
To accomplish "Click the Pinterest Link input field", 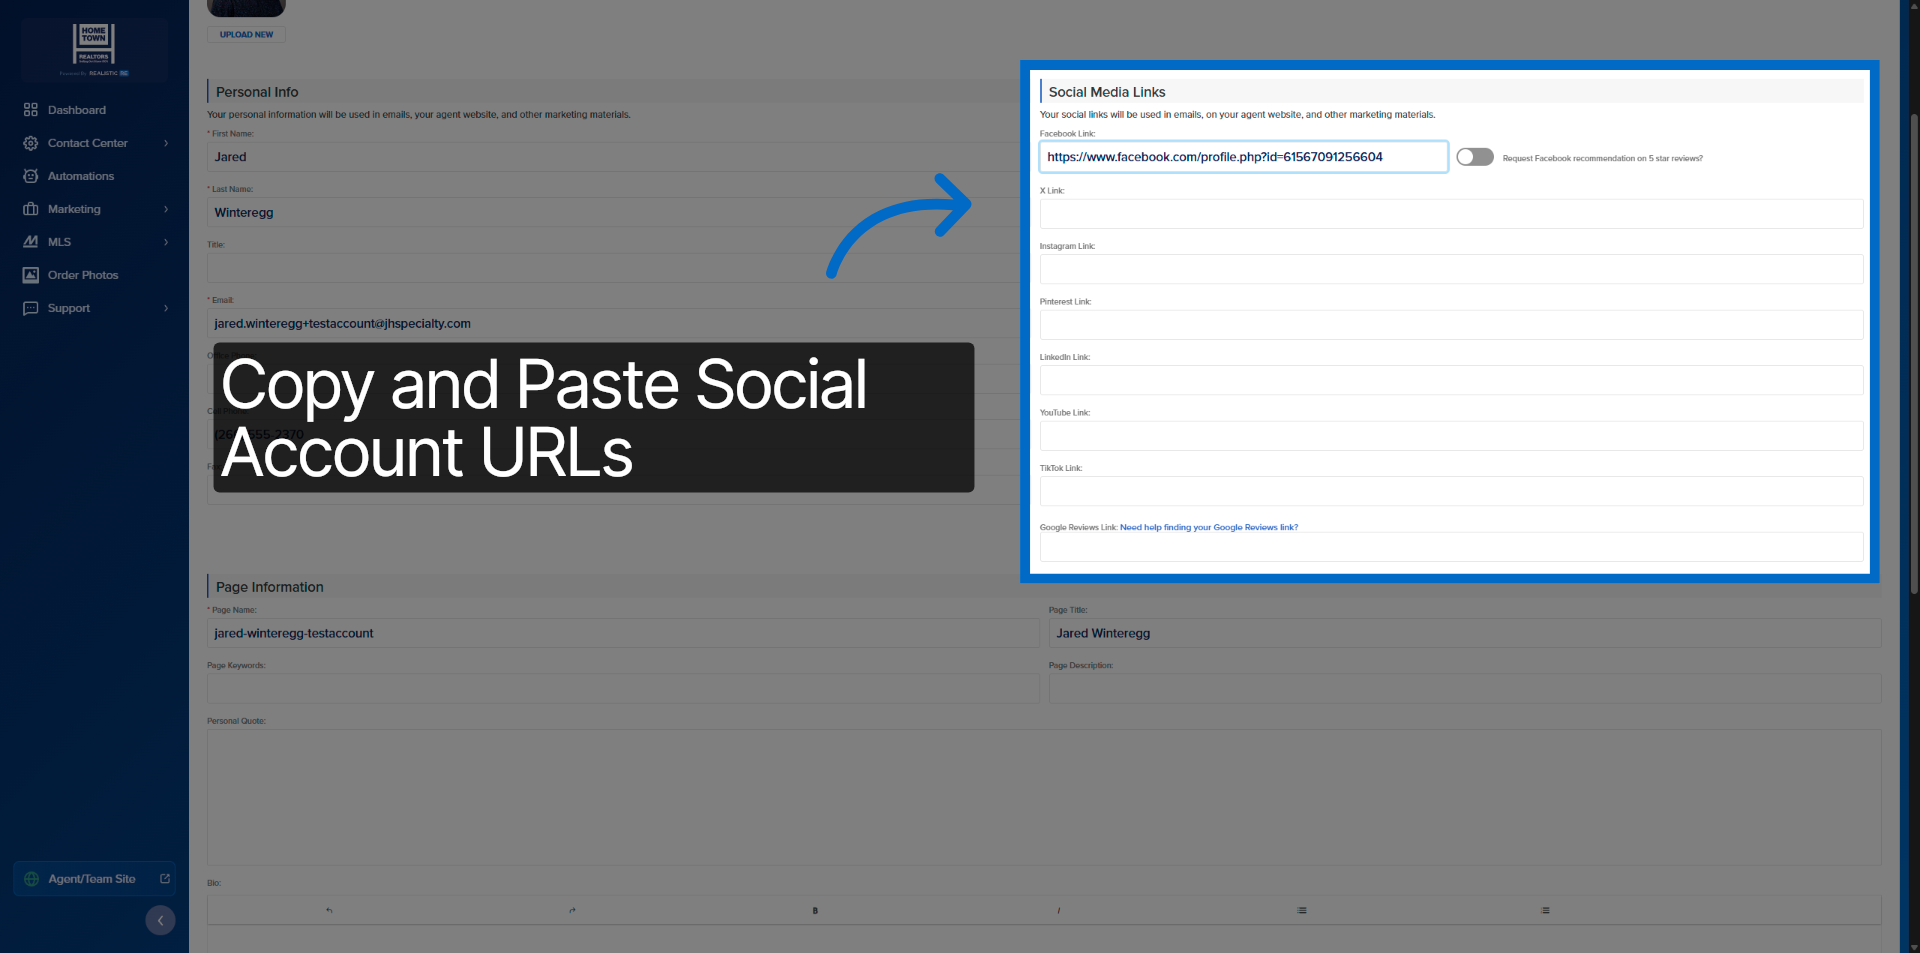I will (x=1451, y=324).
